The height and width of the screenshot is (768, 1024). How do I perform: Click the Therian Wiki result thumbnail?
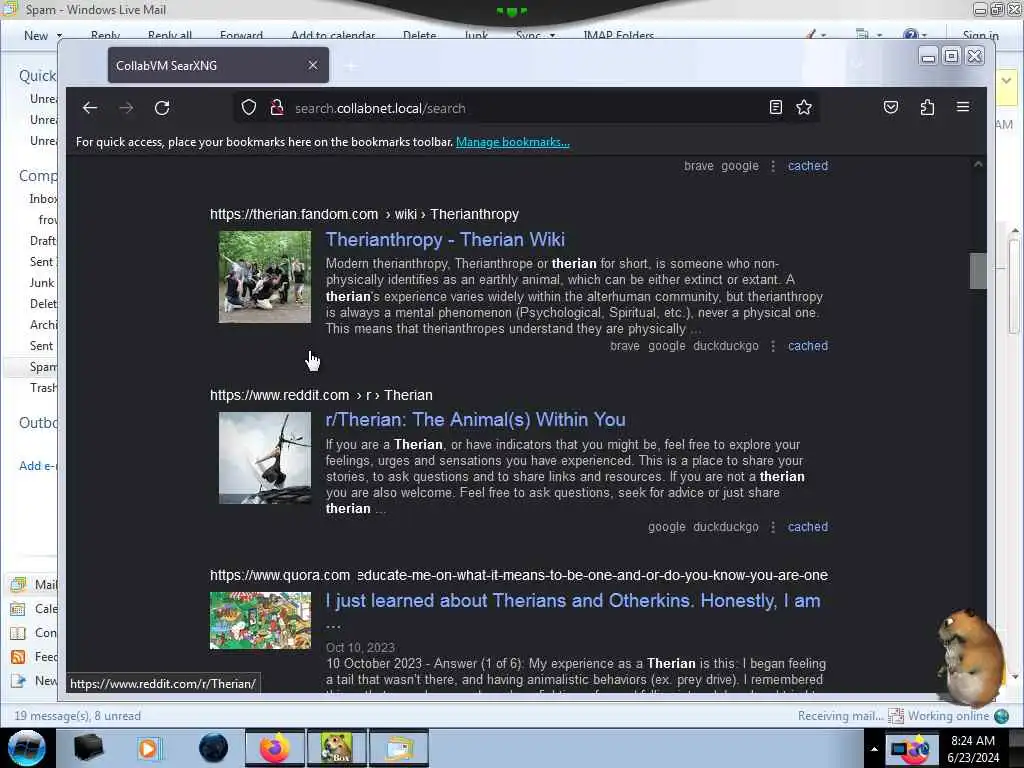pos(264,276)
